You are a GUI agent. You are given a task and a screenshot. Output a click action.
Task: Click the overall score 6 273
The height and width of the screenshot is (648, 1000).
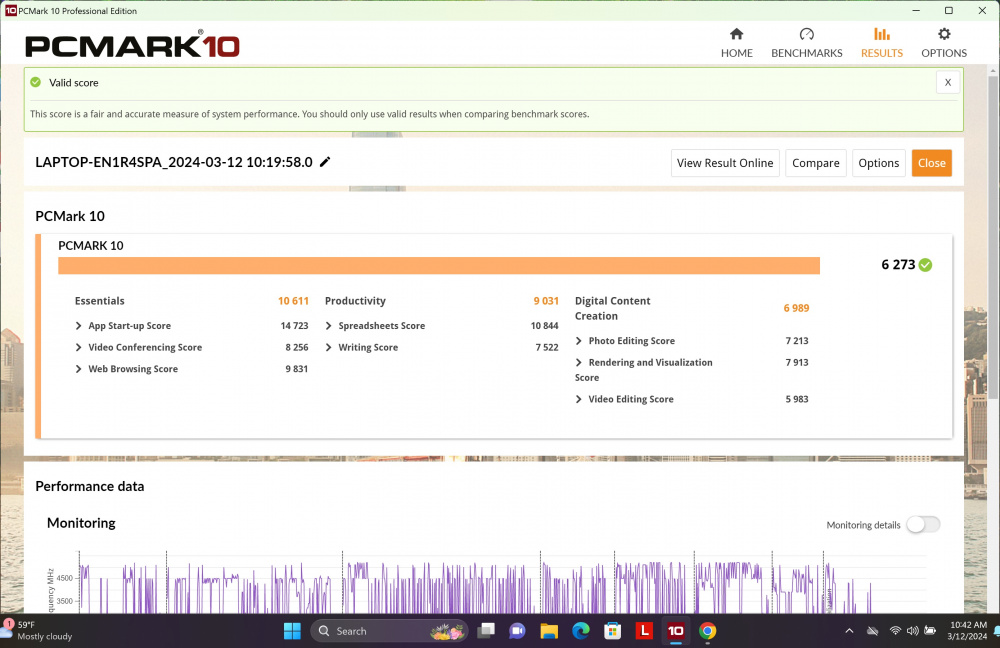pyautogui.click(x=898, y=265)
